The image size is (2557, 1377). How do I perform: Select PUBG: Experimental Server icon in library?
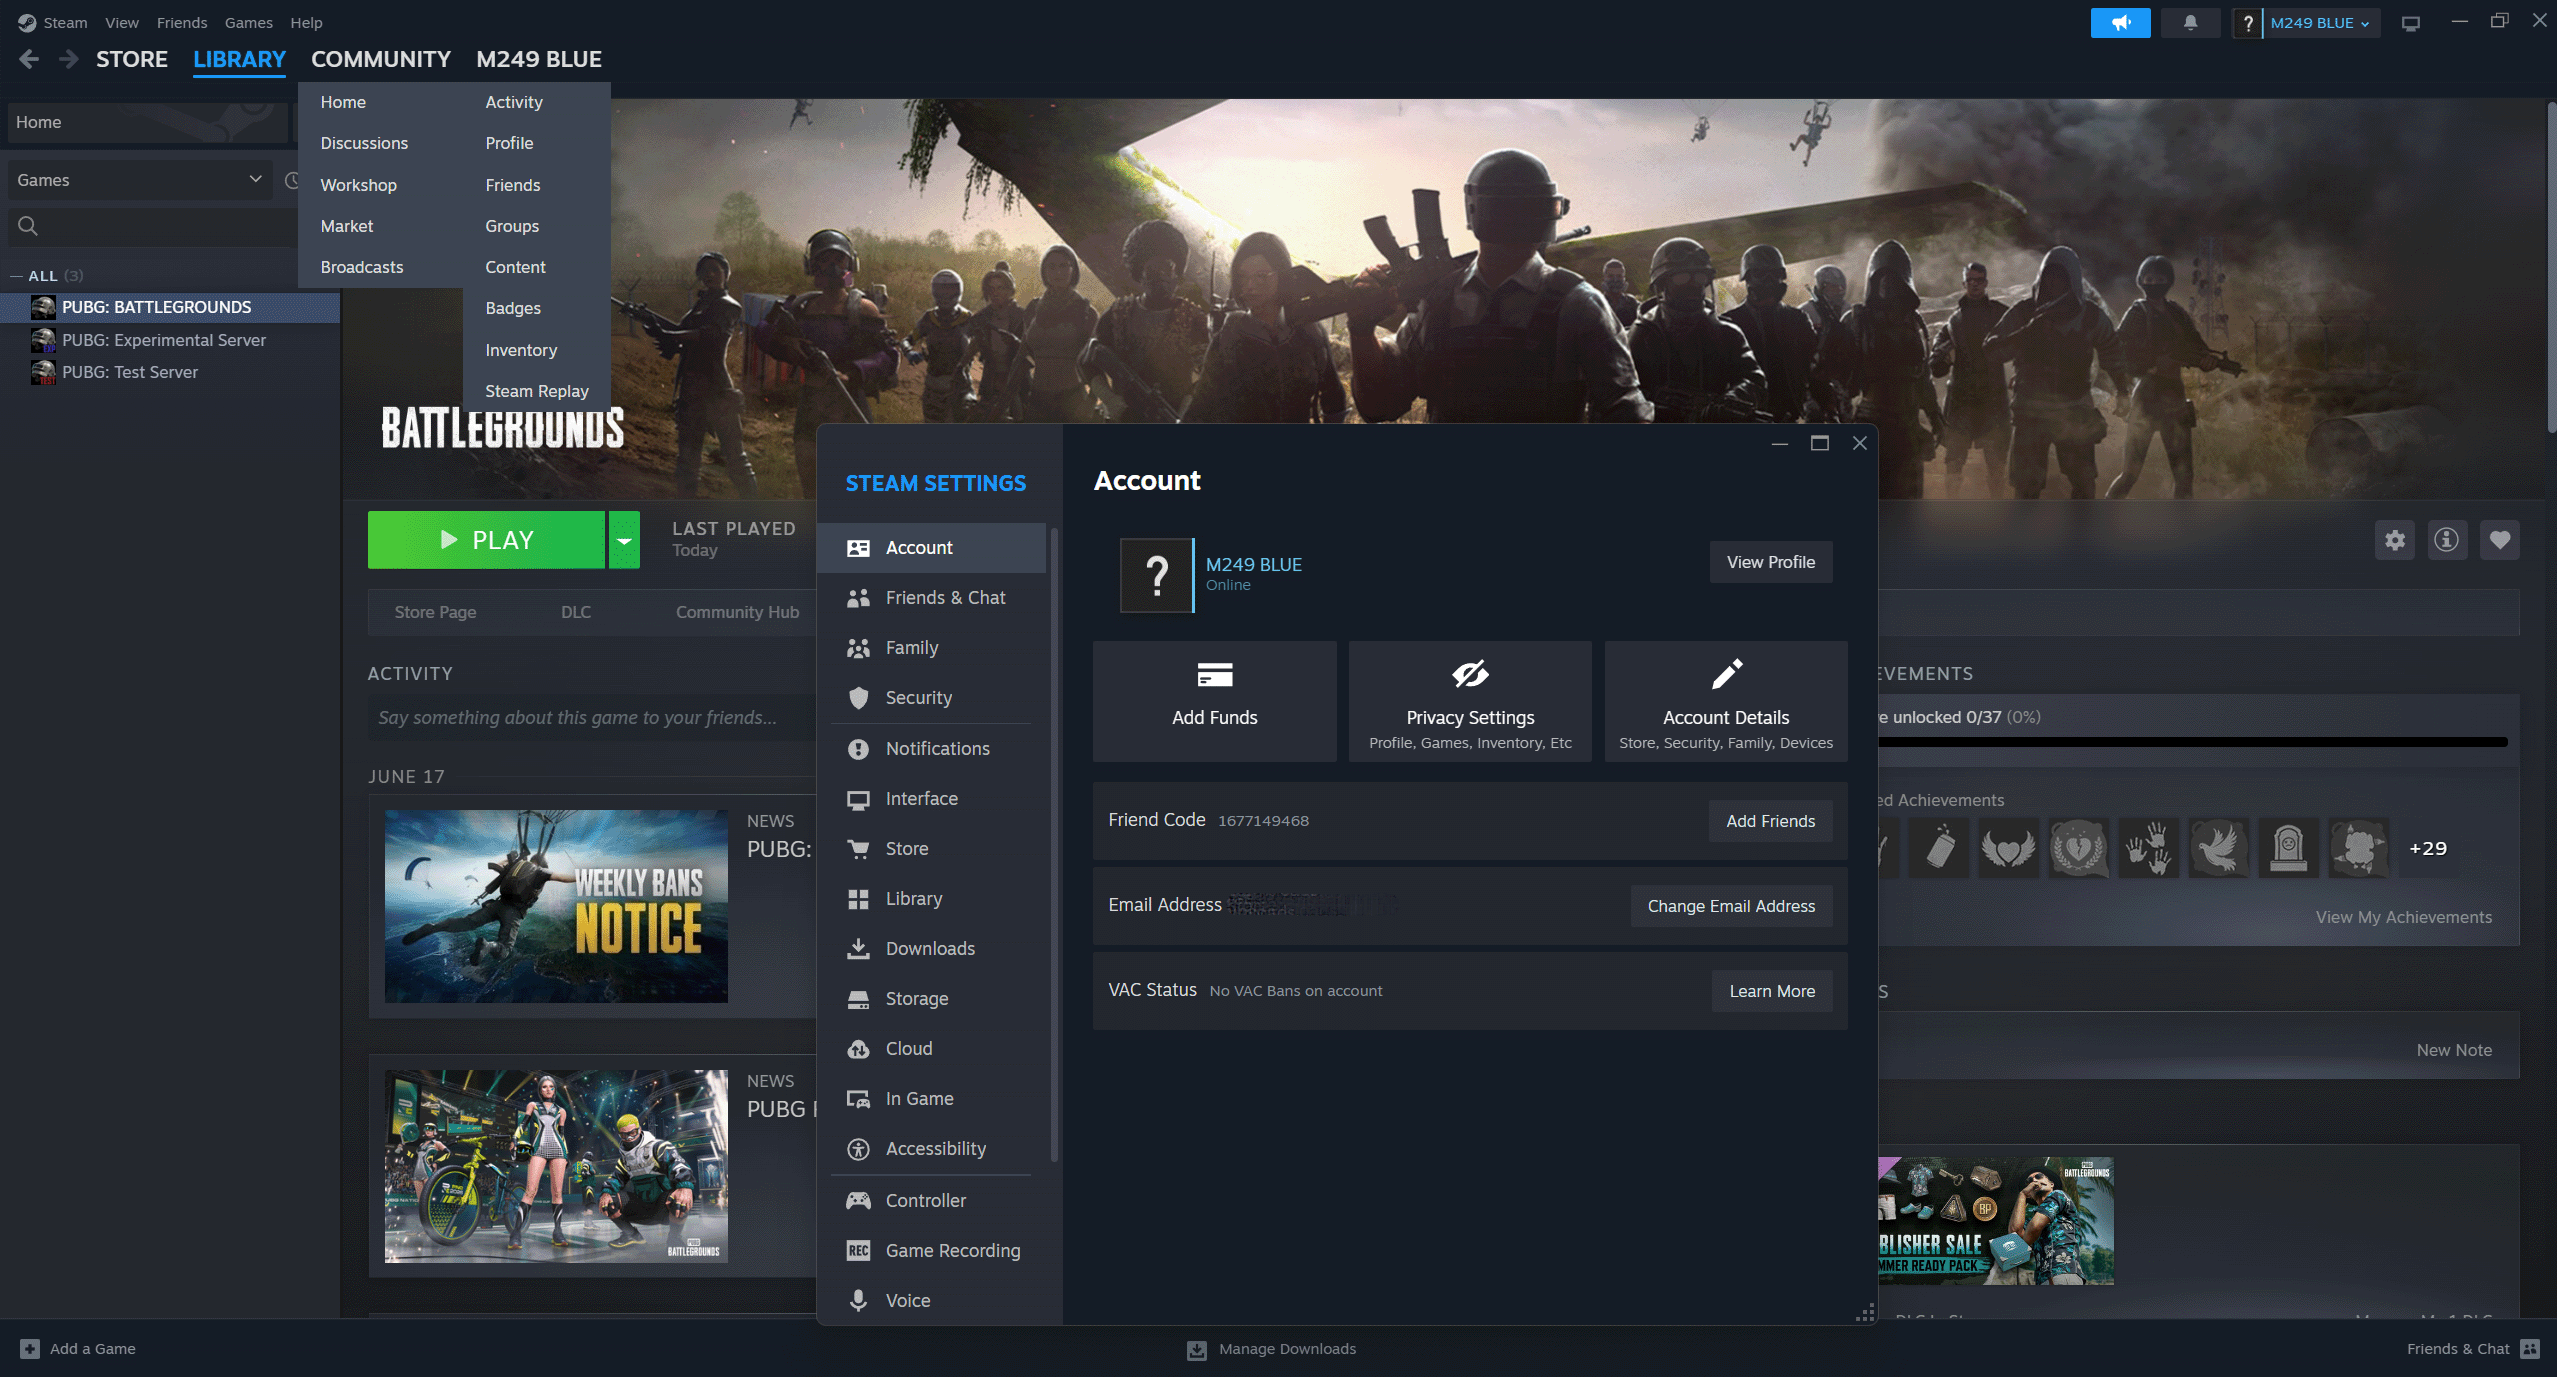(x=43, y=340)
